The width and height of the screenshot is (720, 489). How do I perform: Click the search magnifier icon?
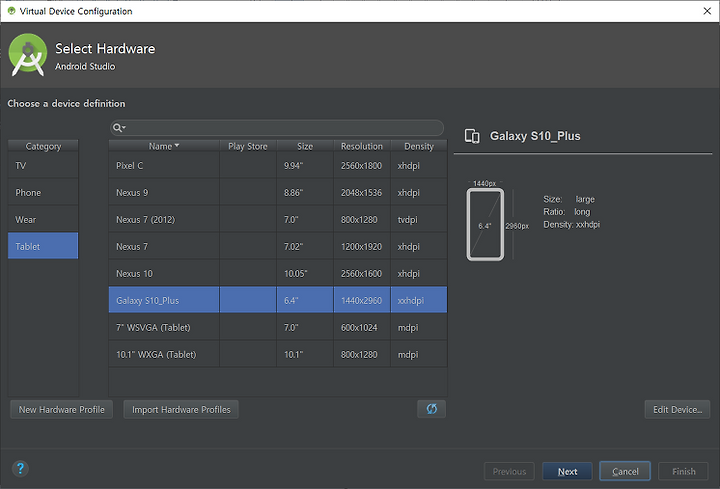point(118,128)
